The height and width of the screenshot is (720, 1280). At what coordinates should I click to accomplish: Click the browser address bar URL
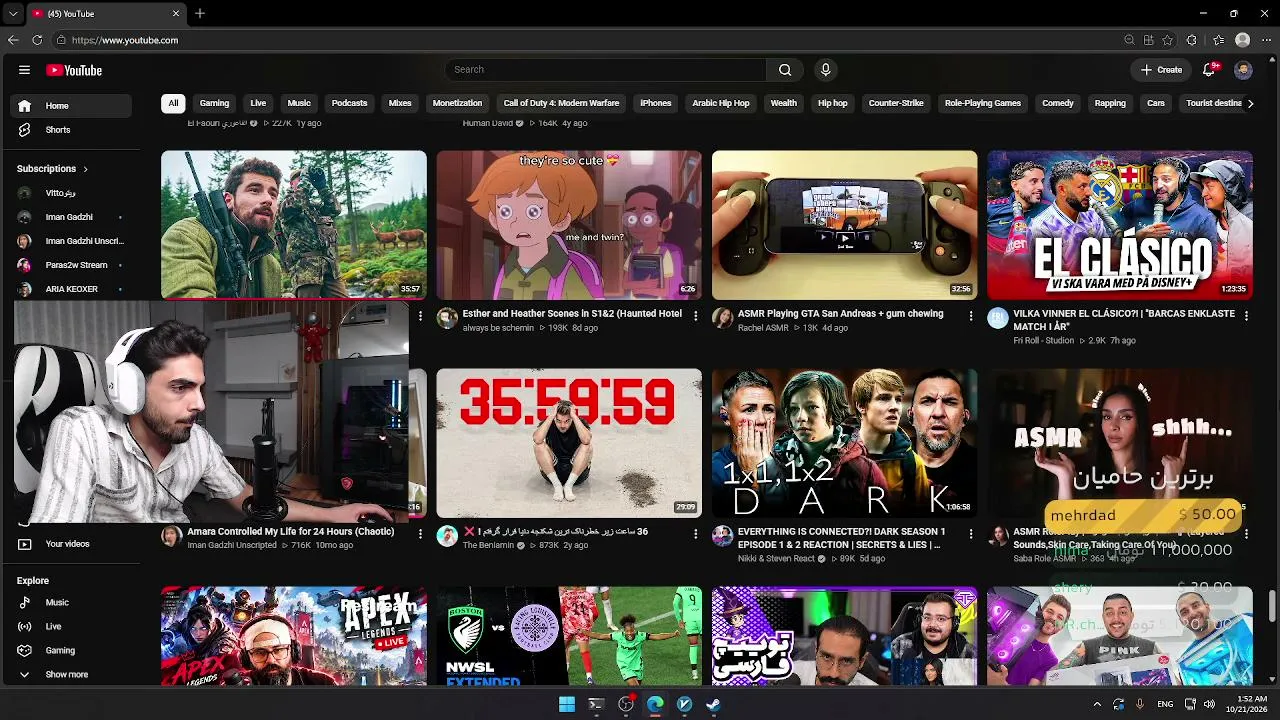[125, 40]
